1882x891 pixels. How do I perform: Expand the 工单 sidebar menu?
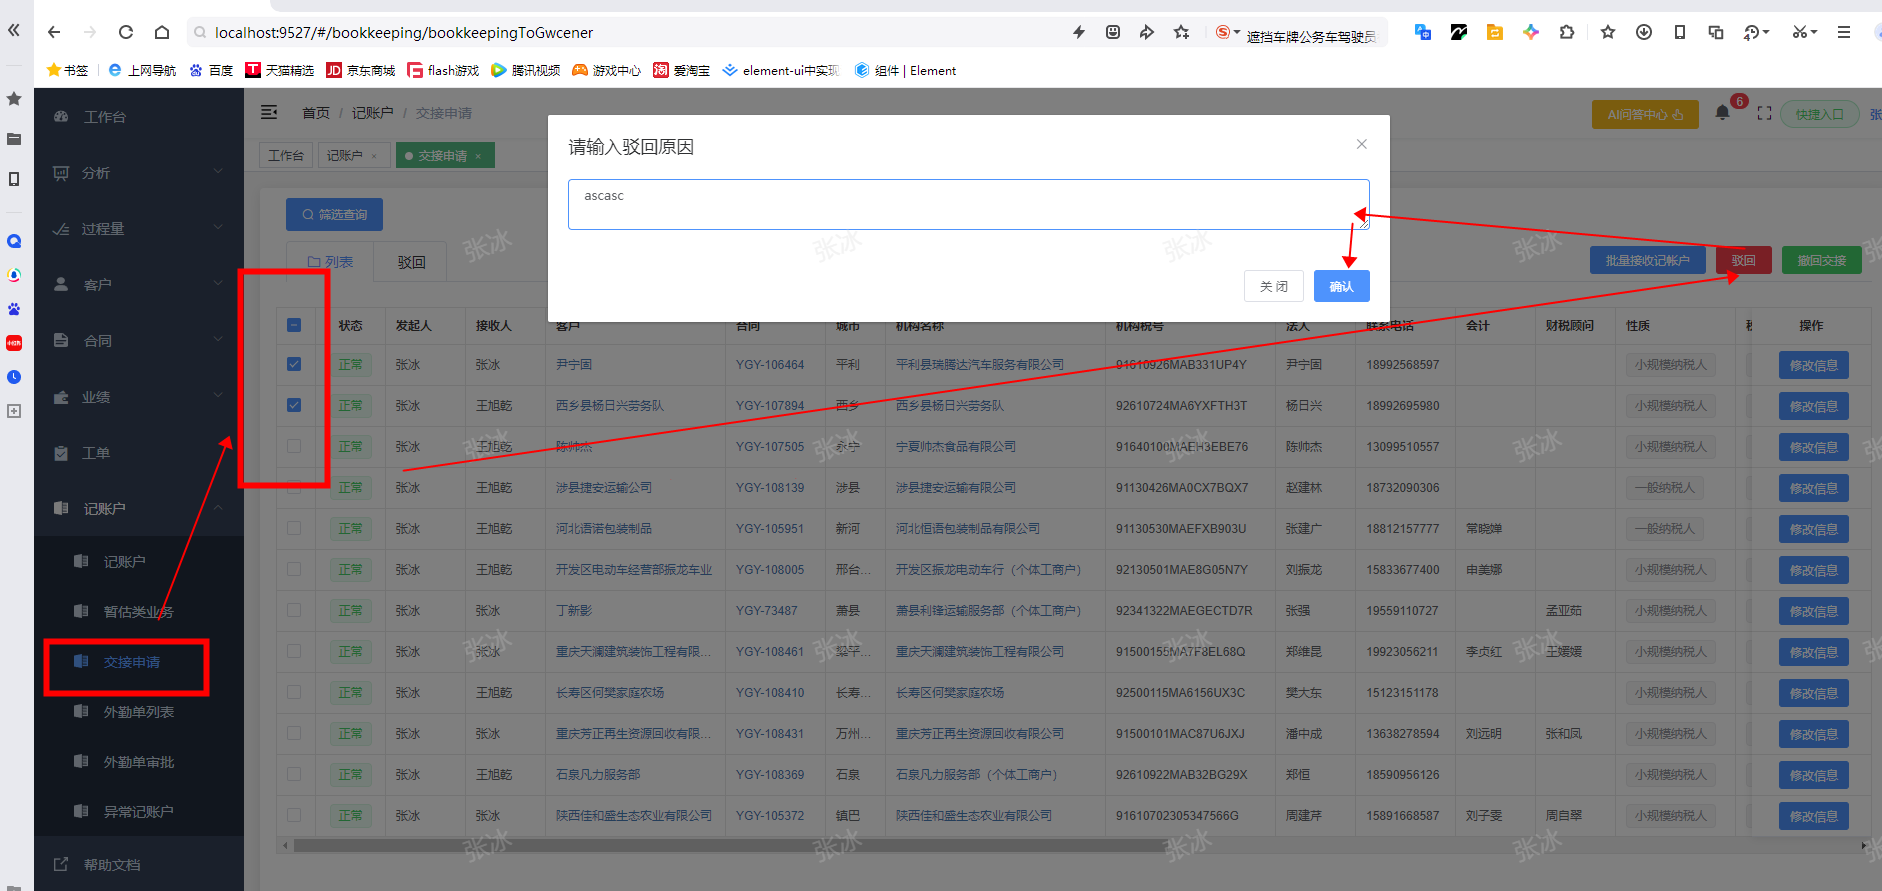(x=139, y=453)
